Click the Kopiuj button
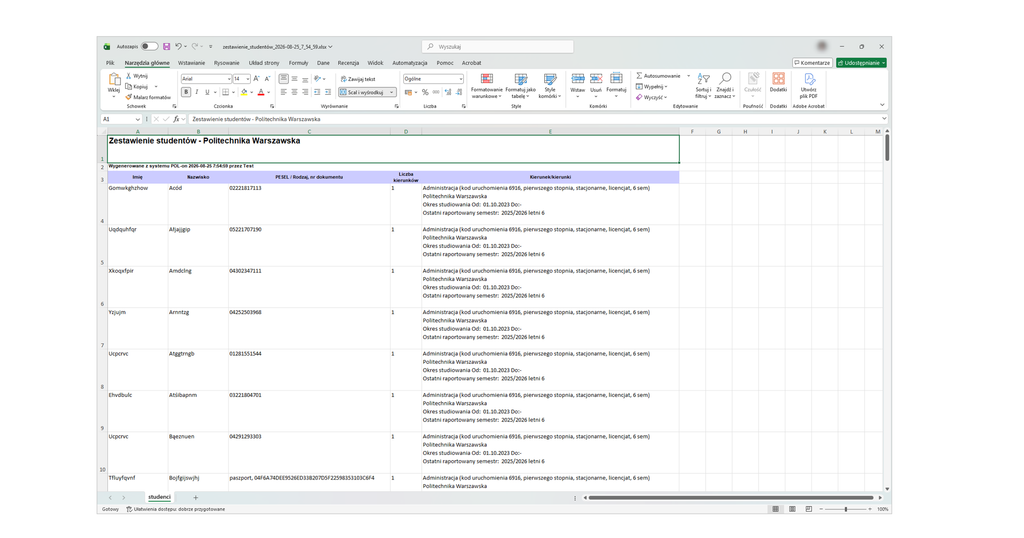This screenshot has width=1024, height=538. 137,86
